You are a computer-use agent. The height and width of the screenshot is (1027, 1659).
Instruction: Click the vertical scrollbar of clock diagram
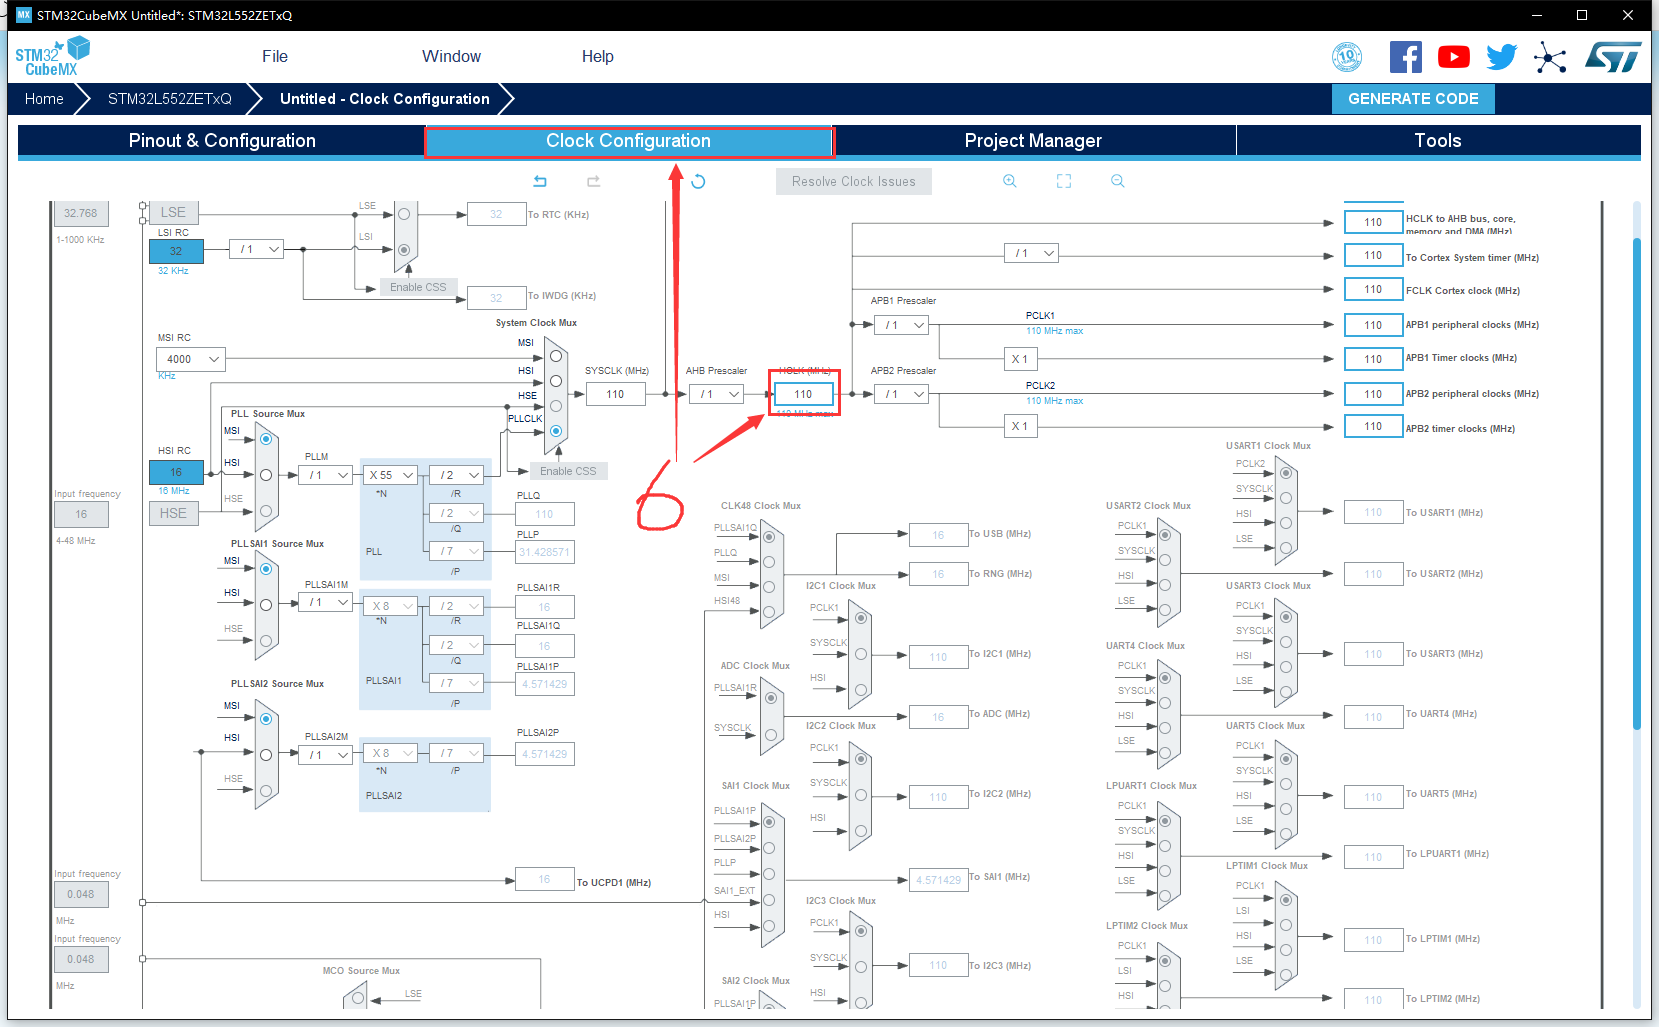1636,482
